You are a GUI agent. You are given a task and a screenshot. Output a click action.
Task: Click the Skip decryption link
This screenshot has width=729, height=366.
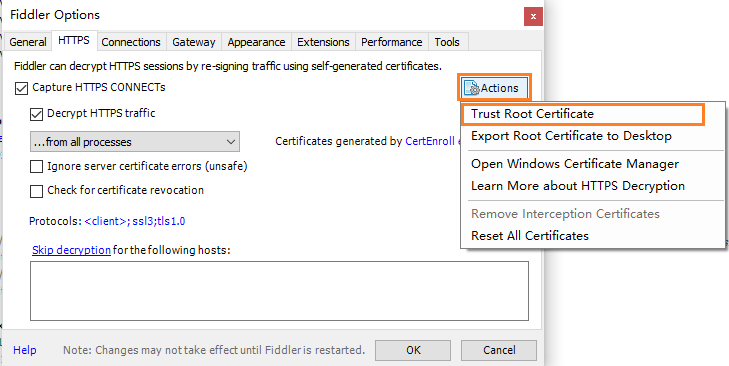pyautogui.click(x=71, y=250)
